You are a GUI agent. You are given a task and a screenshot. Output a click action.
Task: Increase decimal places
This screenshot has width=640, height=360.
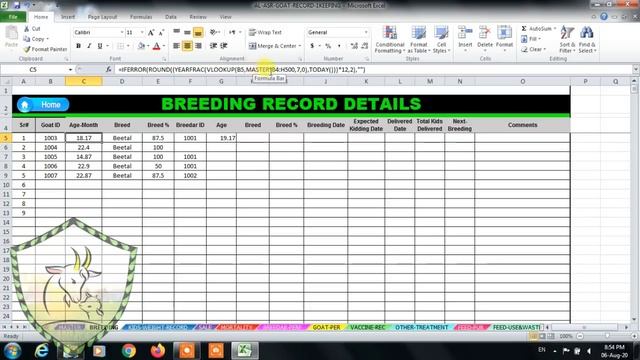354,46
